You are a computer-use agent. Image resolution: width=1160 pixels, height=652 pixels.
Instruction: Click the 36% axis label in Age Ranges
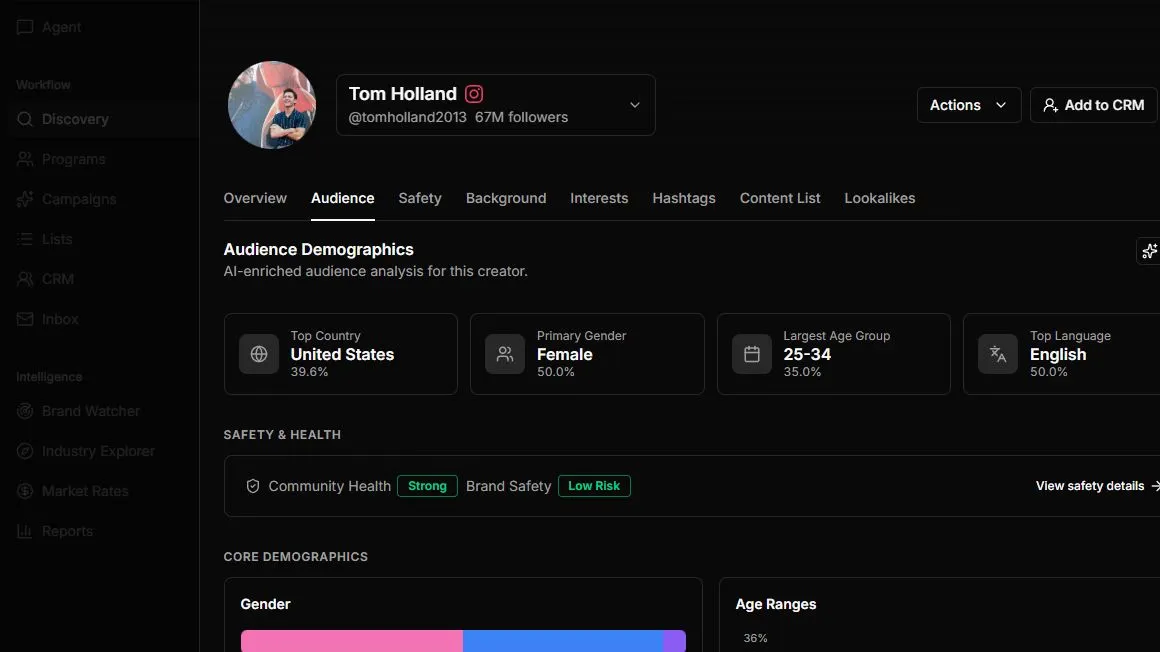755,638
